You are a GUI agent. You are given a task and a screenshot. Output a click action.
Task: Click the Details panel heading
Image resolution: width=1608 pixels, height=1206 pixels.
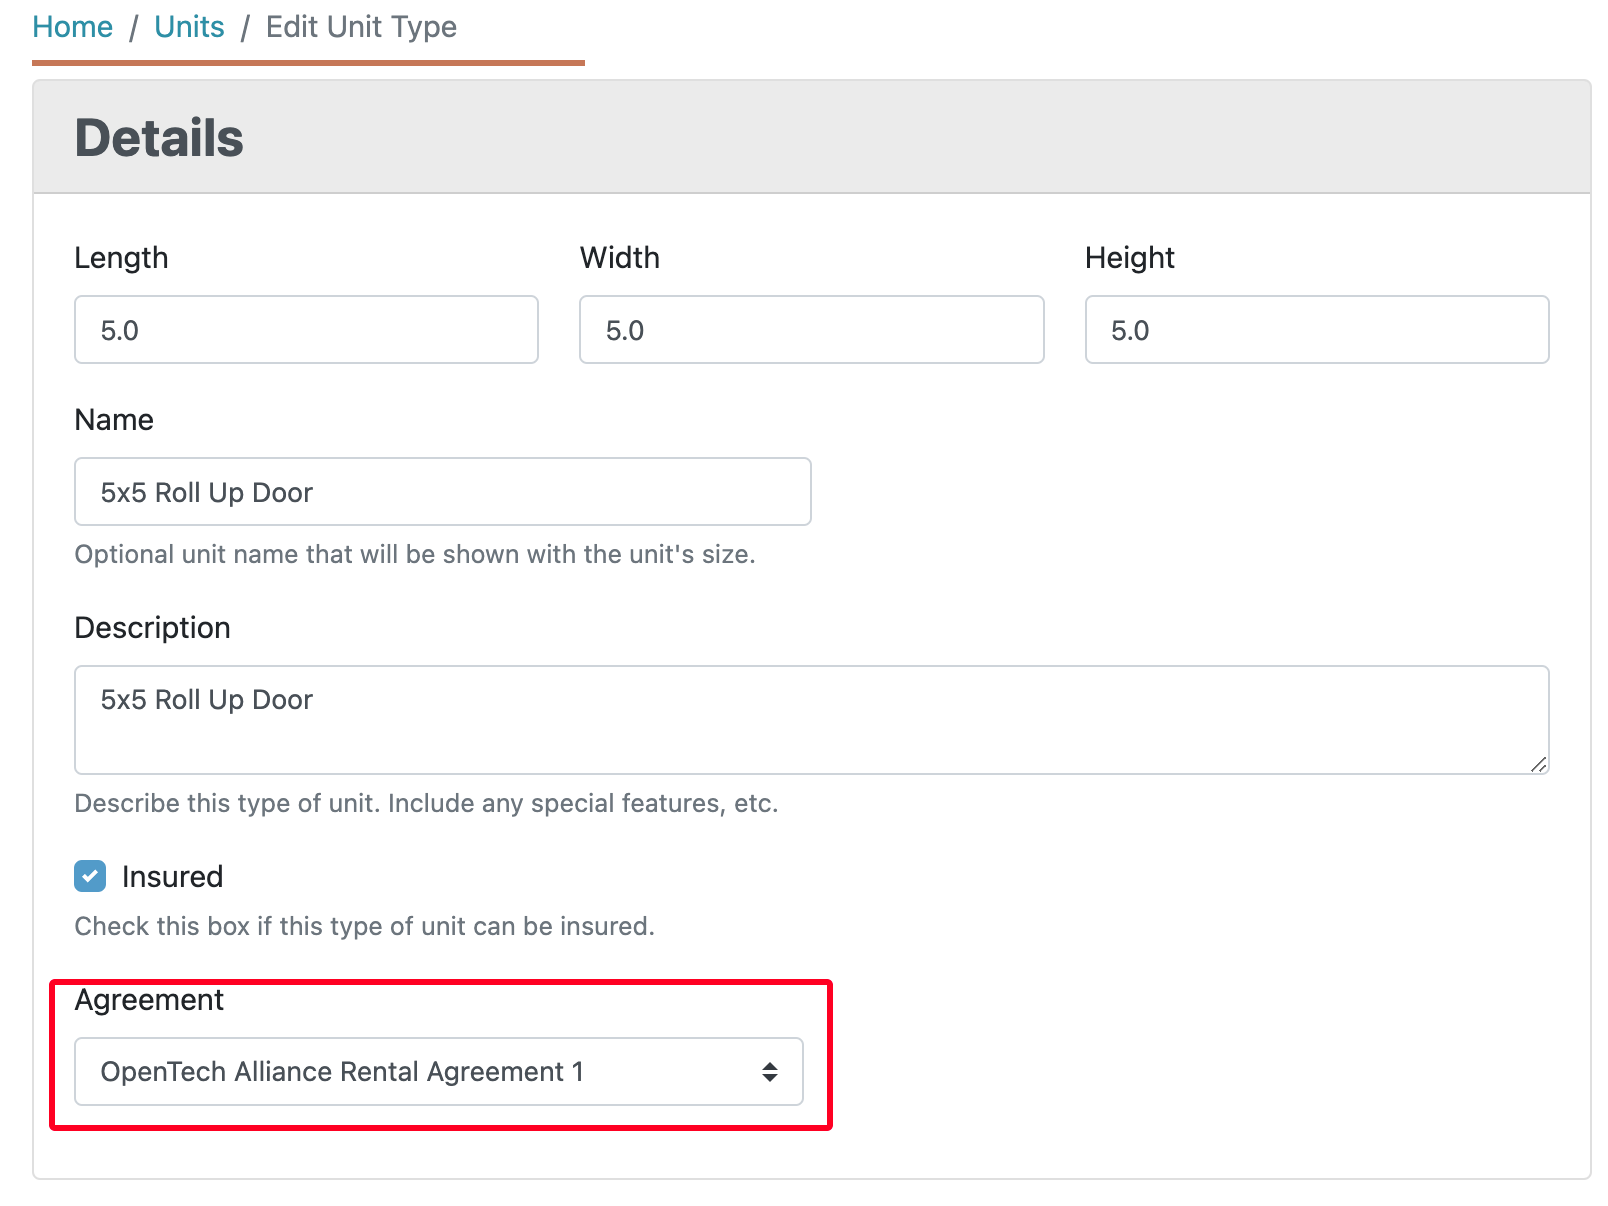(159, 137)
